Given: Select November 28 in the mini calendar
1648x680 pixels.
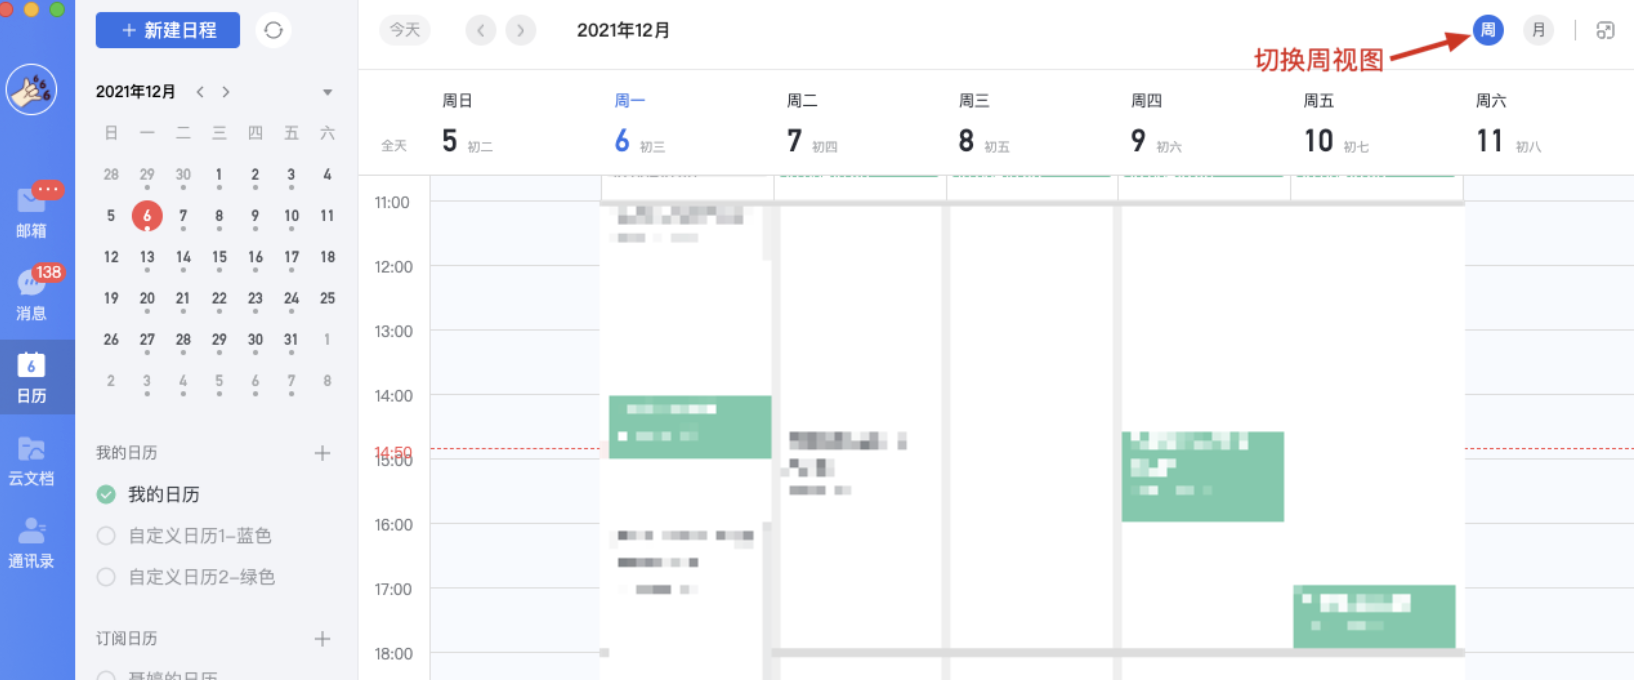Looking at the screenshot, I should 111,175.
